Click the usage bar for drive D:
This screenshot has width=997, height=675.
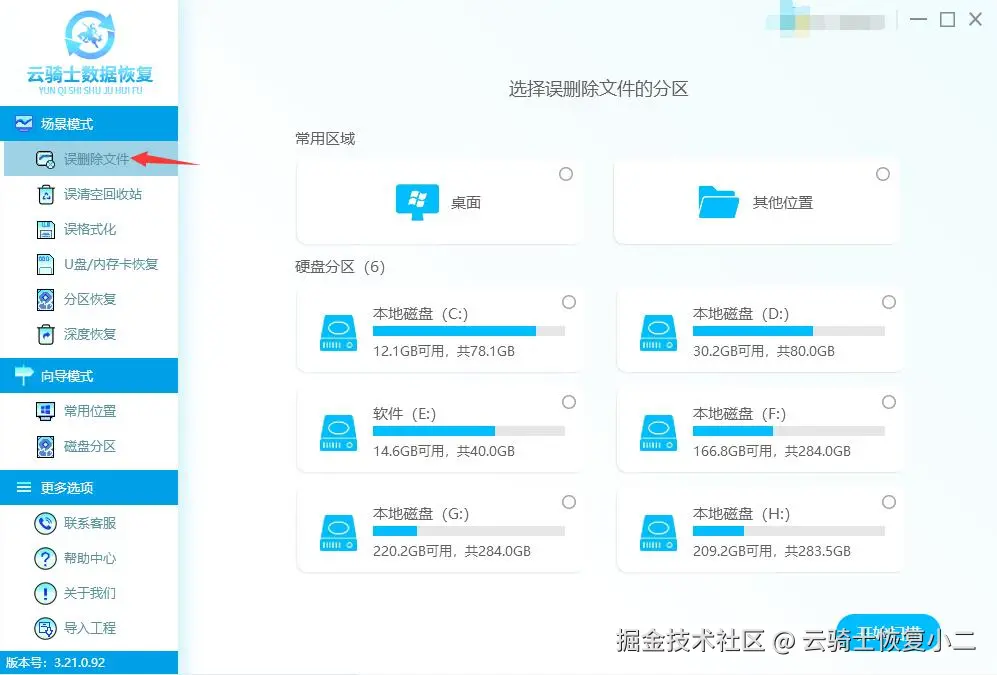788,331
